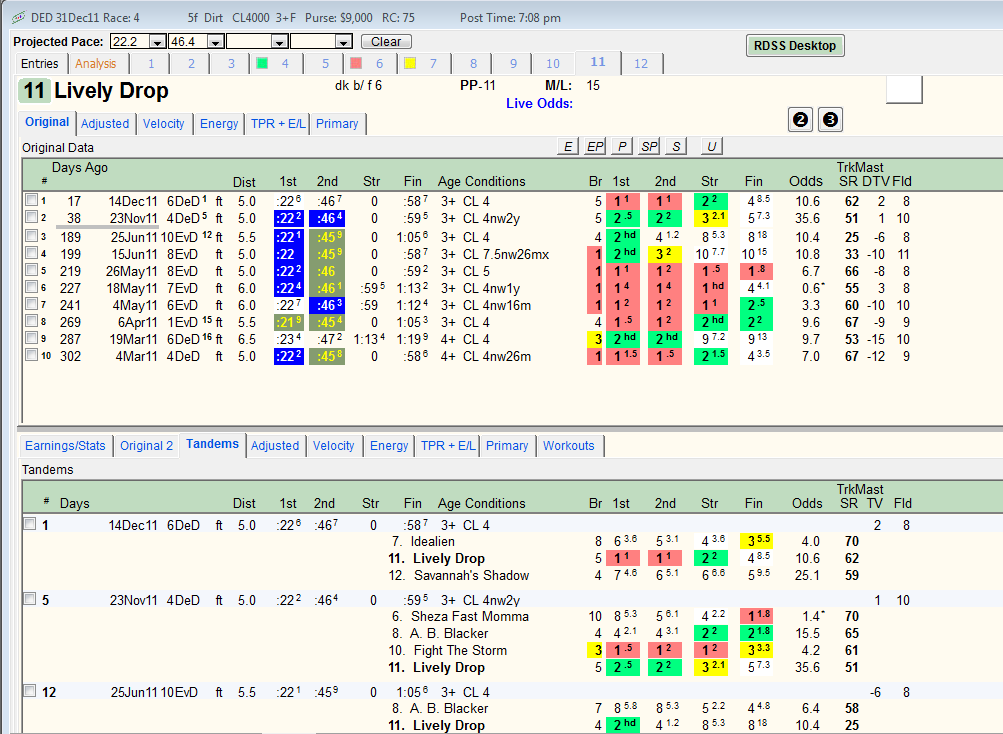Click the red square on tab 6
This screenshot has width=1003, height=734.
[356, 63]
